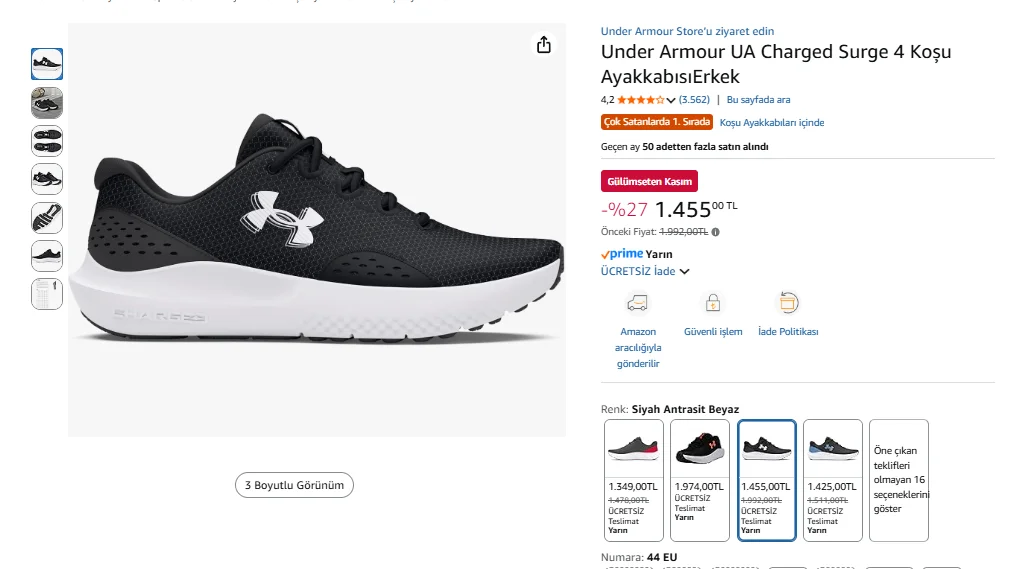Expand the ÜCRETSİZ İade dropdown arrow
The width and height of the screenshot is (1014, 569).
685,271
